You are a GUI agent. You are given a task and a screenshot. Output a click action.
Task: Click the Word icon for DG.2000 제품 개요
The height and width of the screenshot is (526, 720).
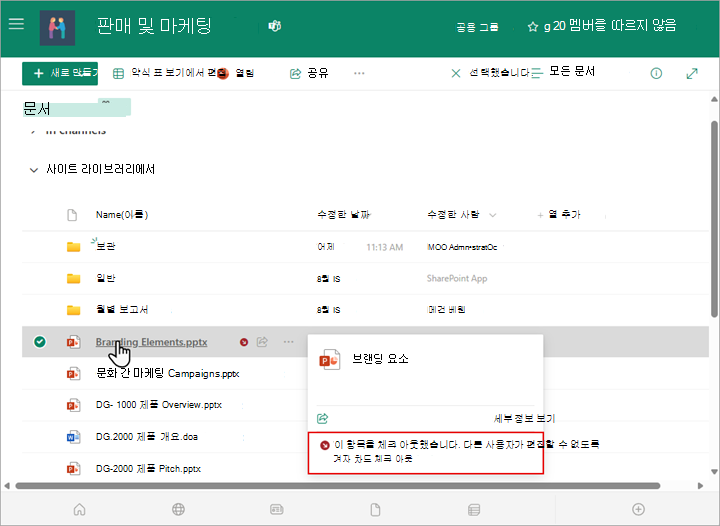point(73,437)
